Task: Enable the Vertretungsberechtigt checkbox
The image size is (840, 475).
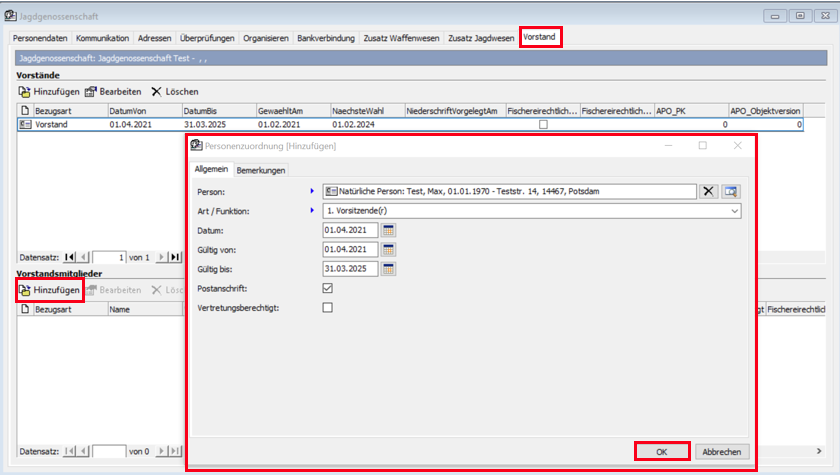Action: pyautogui.click(x=328, y=308)
